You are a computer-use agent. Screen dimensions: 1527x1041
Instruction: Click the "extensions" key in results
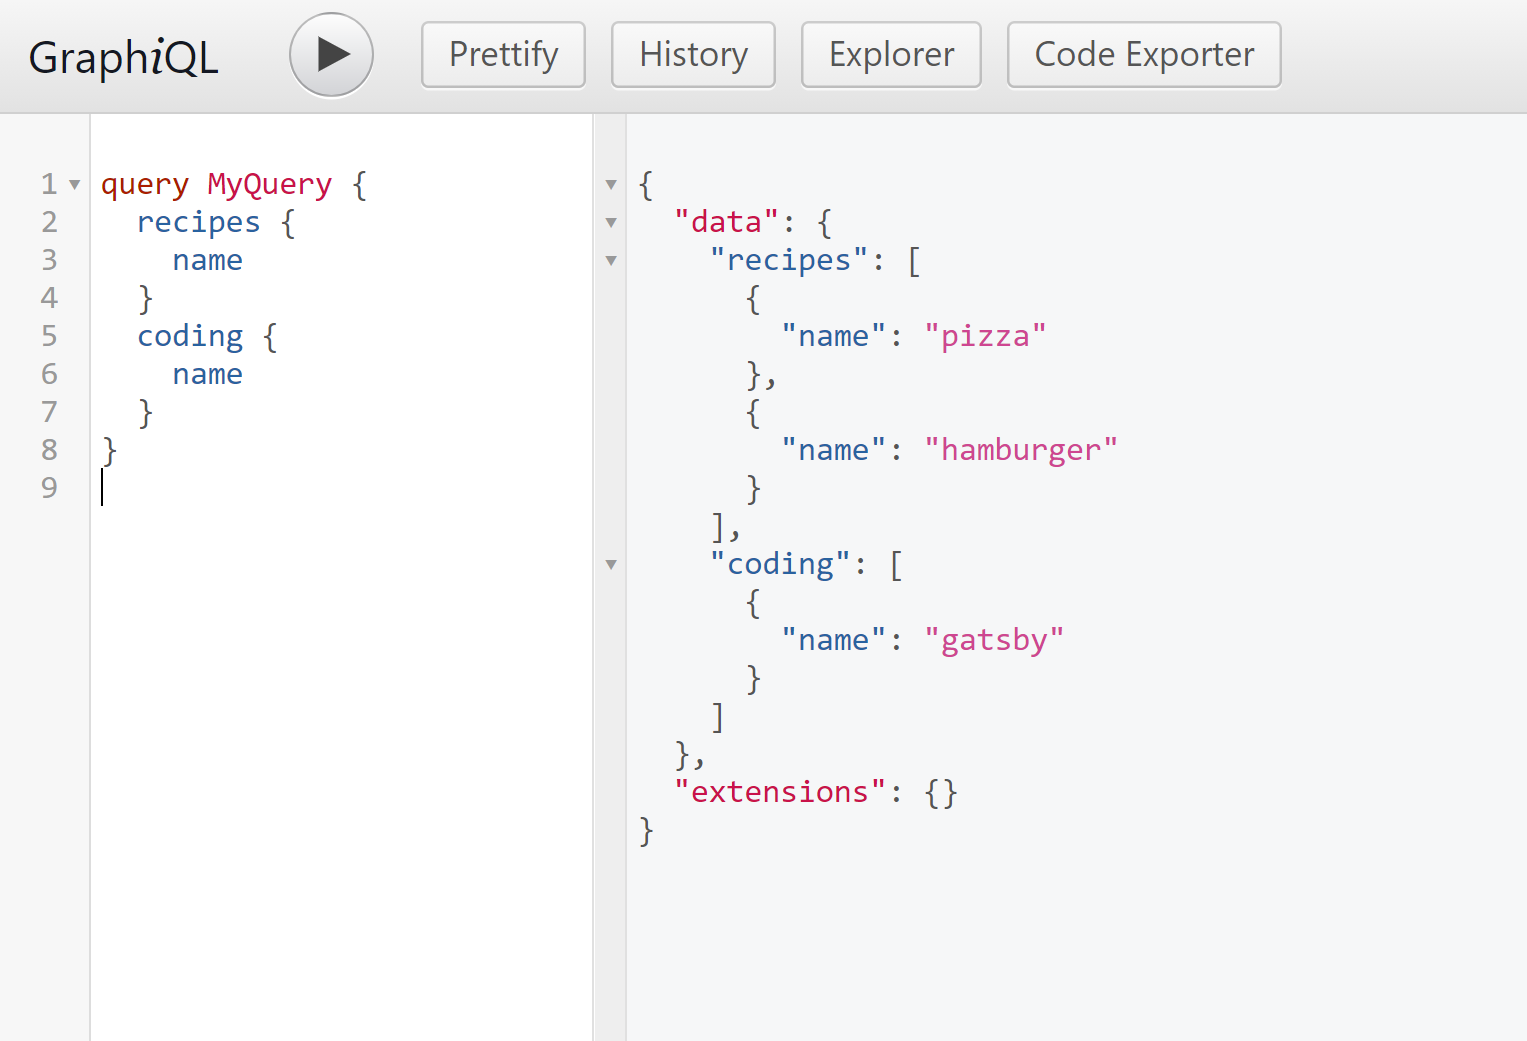tap(779, 793)
